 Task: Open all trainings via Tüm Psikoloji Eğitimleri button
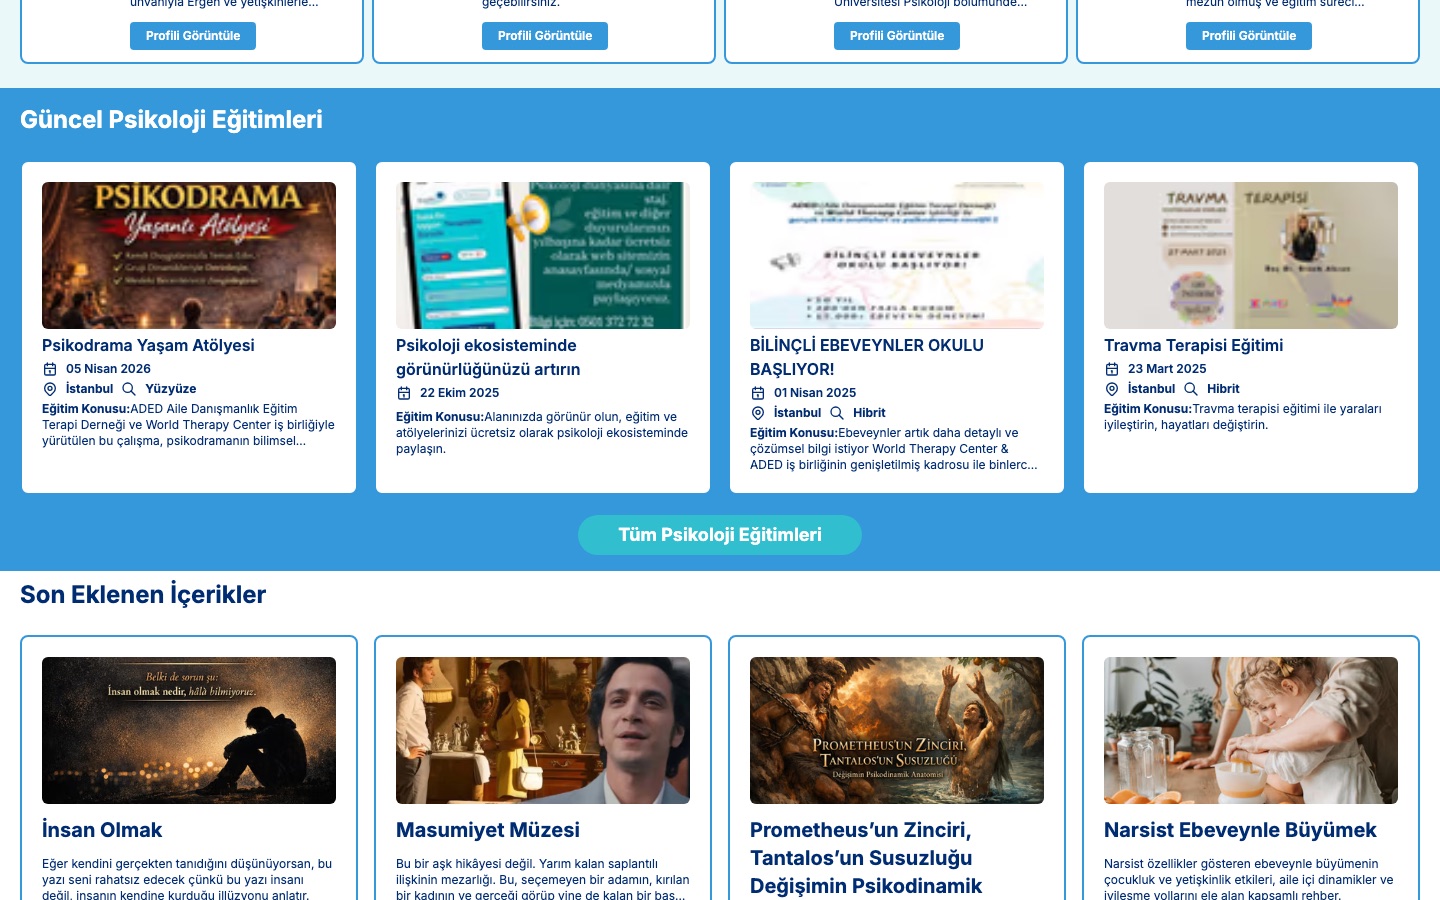[720, 535]
